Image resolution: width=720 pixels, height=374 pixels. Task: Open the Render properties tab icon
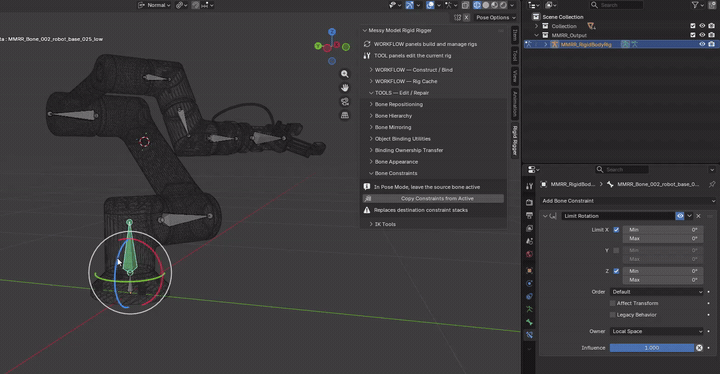pos(529,202)
